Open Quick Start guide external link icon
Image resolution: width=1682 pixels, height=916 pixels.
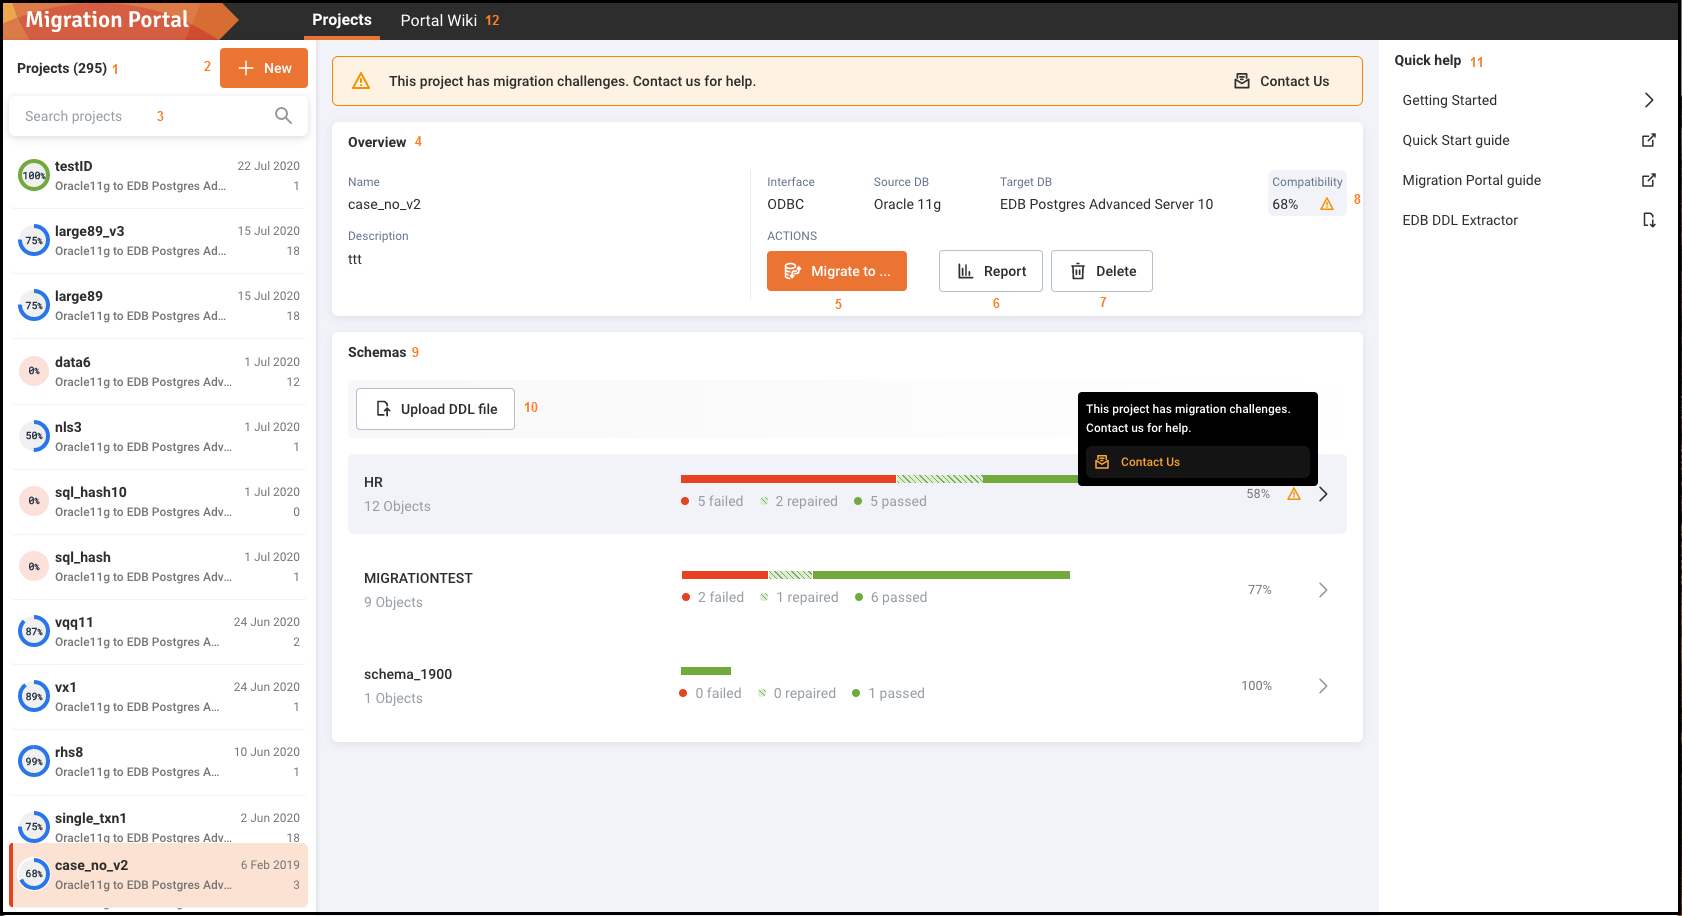[x=1649, y=140]
